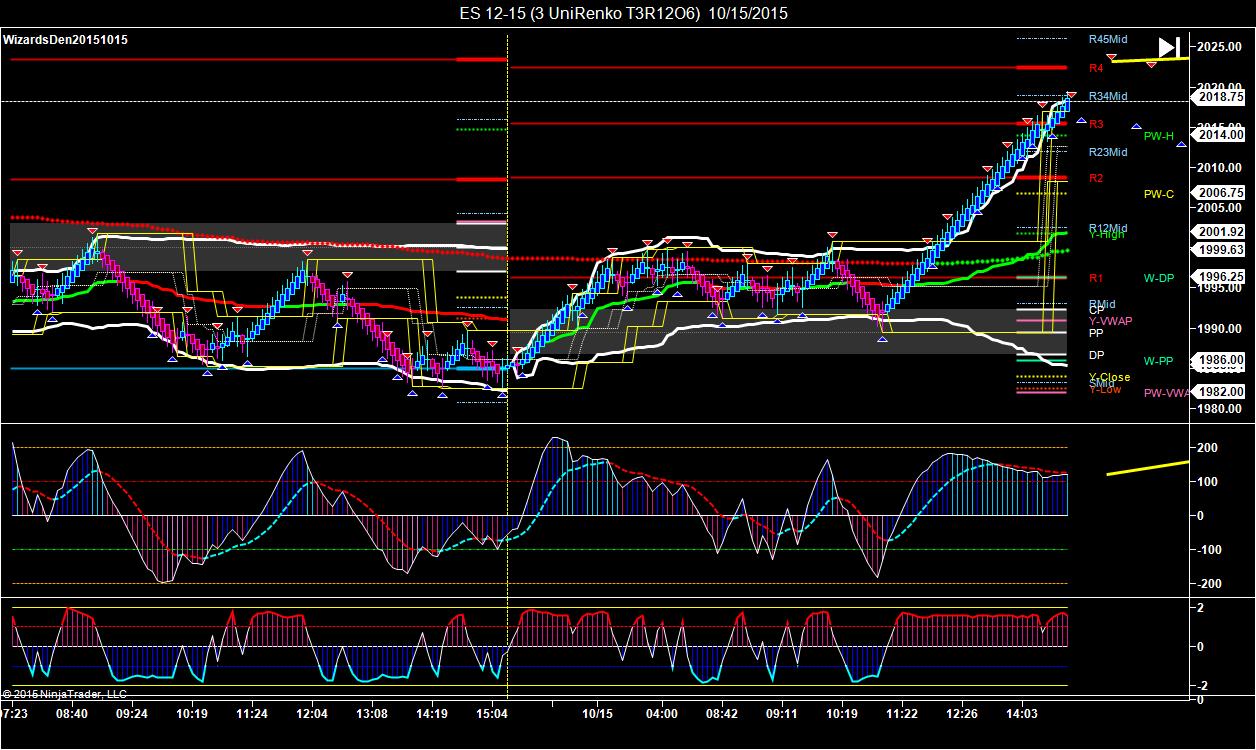Select the 08:42 time axis label

click(722, 715)
